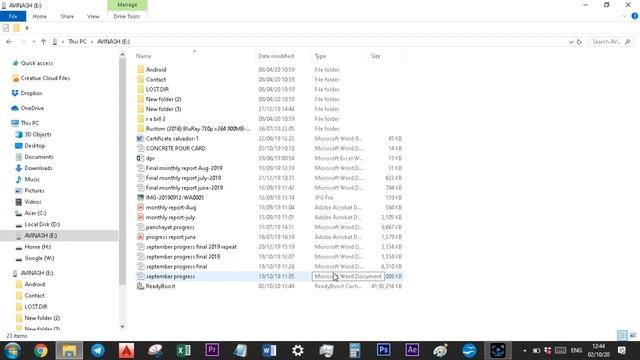Select monthly report-july PDF icon

click(140, 217)
